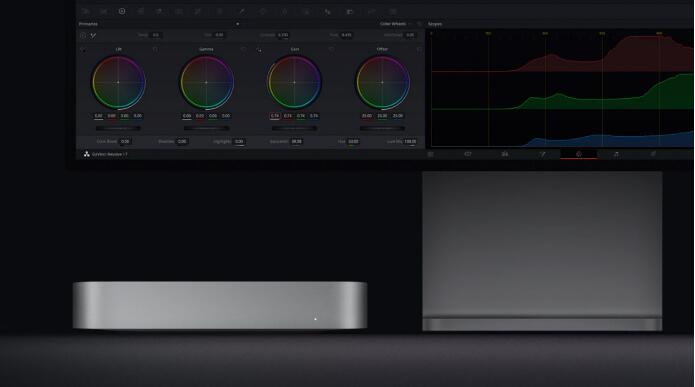Toggle the Lift black point picker
Screen dimensions: 695x387
coord(83,50)
